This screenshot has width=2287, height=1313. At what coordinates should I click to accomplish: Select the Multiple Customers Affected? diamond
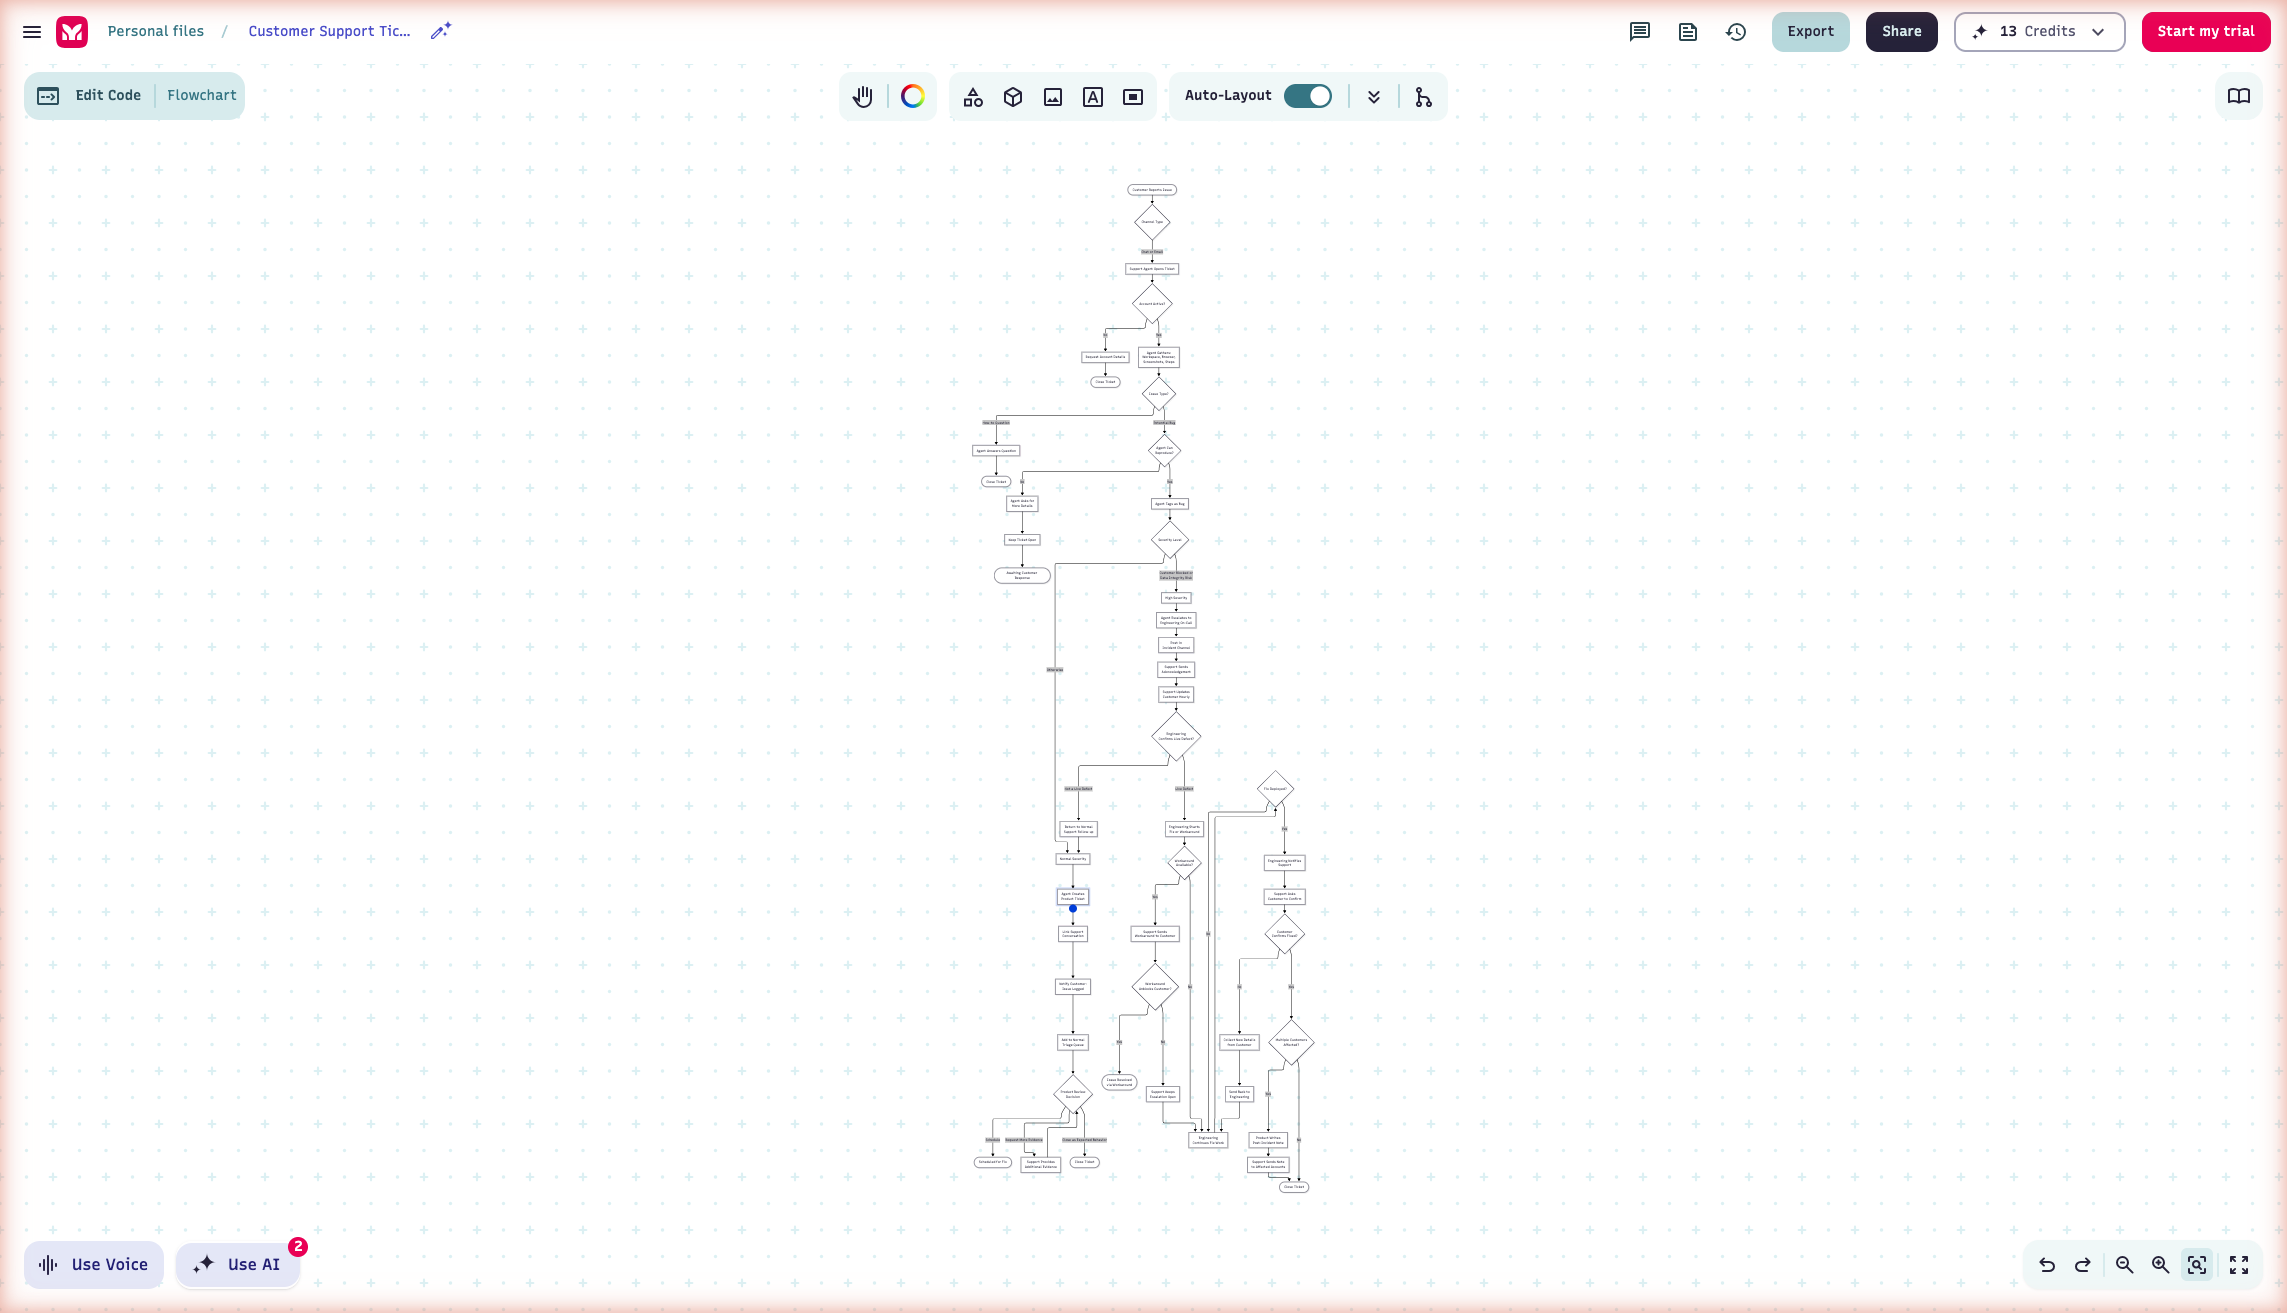click(x=1291, y=1043)
